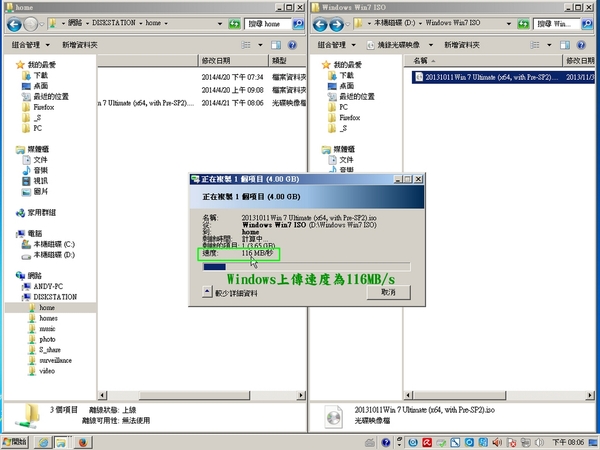Click Forward arrow in home window

(x=31, y=24)
